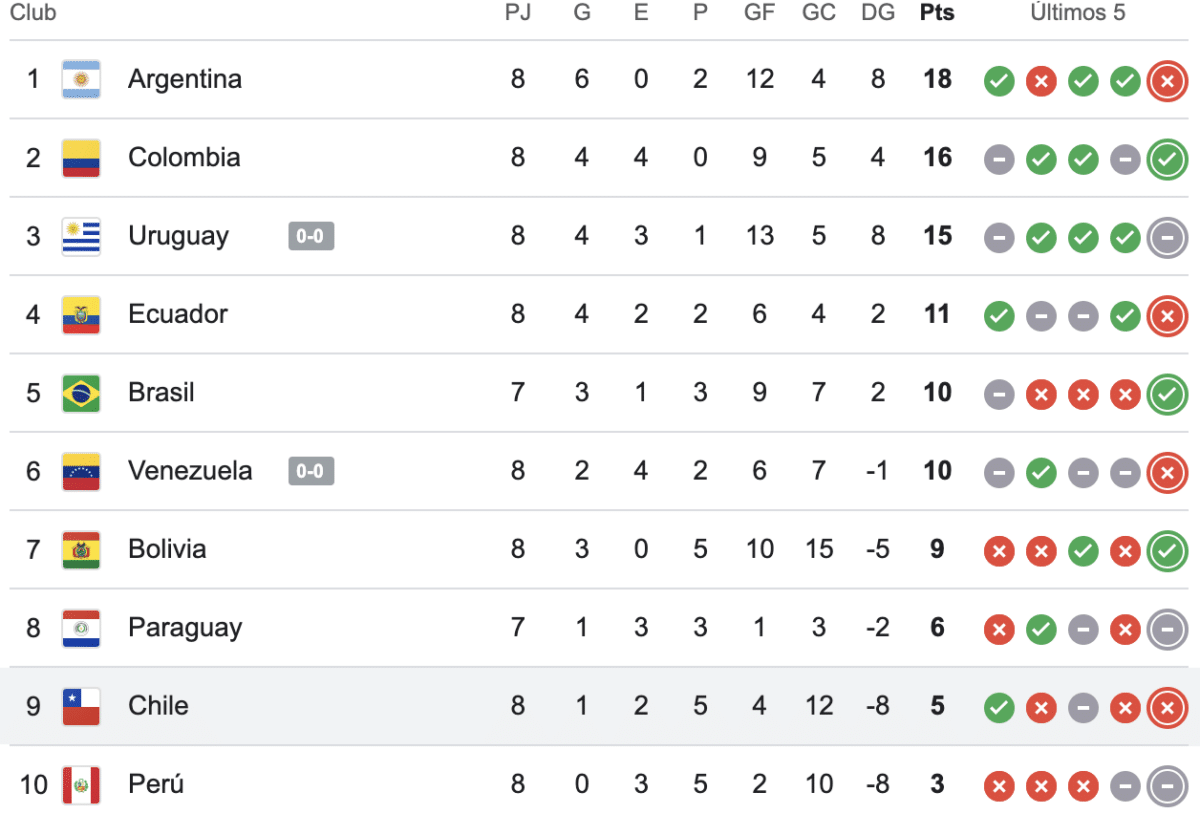1200x835 pixels.
Task: Click the Colombia flag icon
Action: (x=81, y=158)
